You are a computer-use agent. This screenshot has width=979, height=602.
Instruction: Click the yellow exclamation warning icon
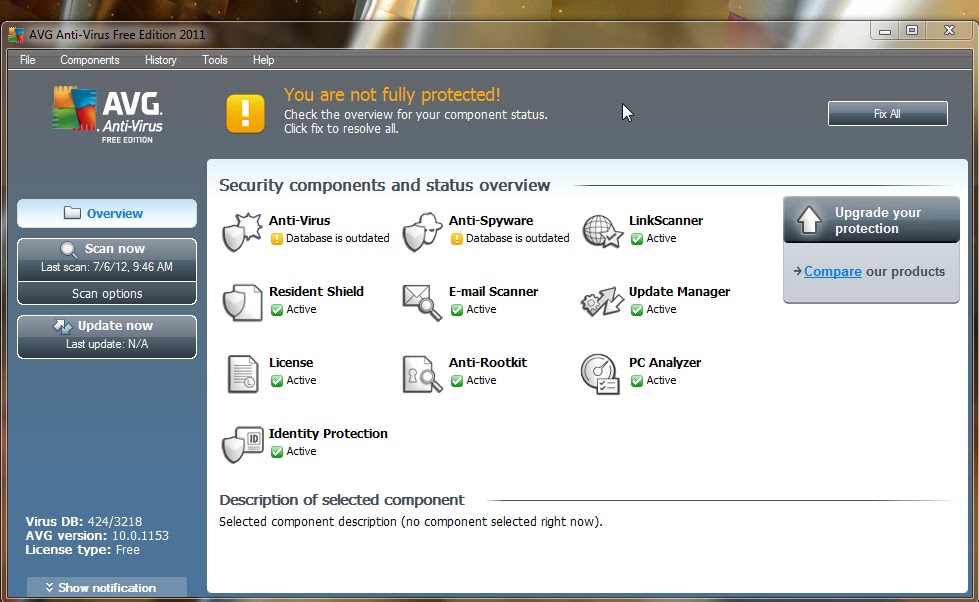click(245, 114)
